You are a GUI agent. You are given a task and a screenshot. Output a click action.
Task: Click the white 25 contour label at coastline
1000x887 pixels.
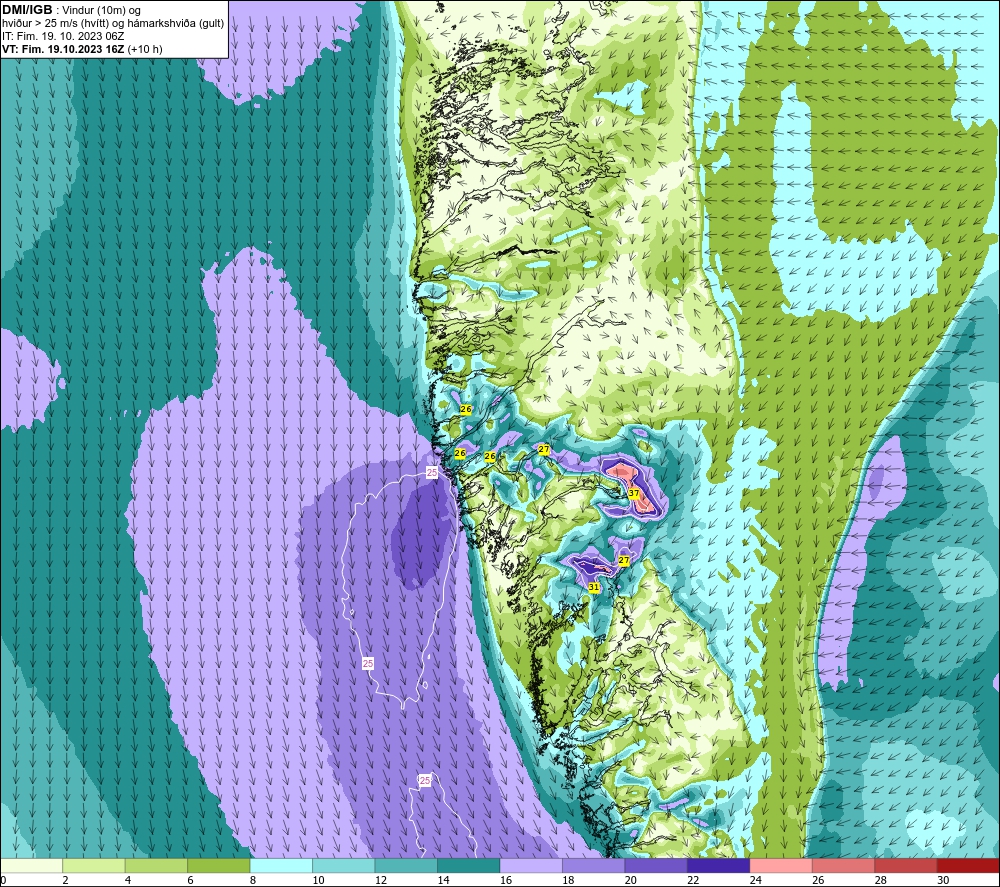pyautogui.click(x=432, y=473)
